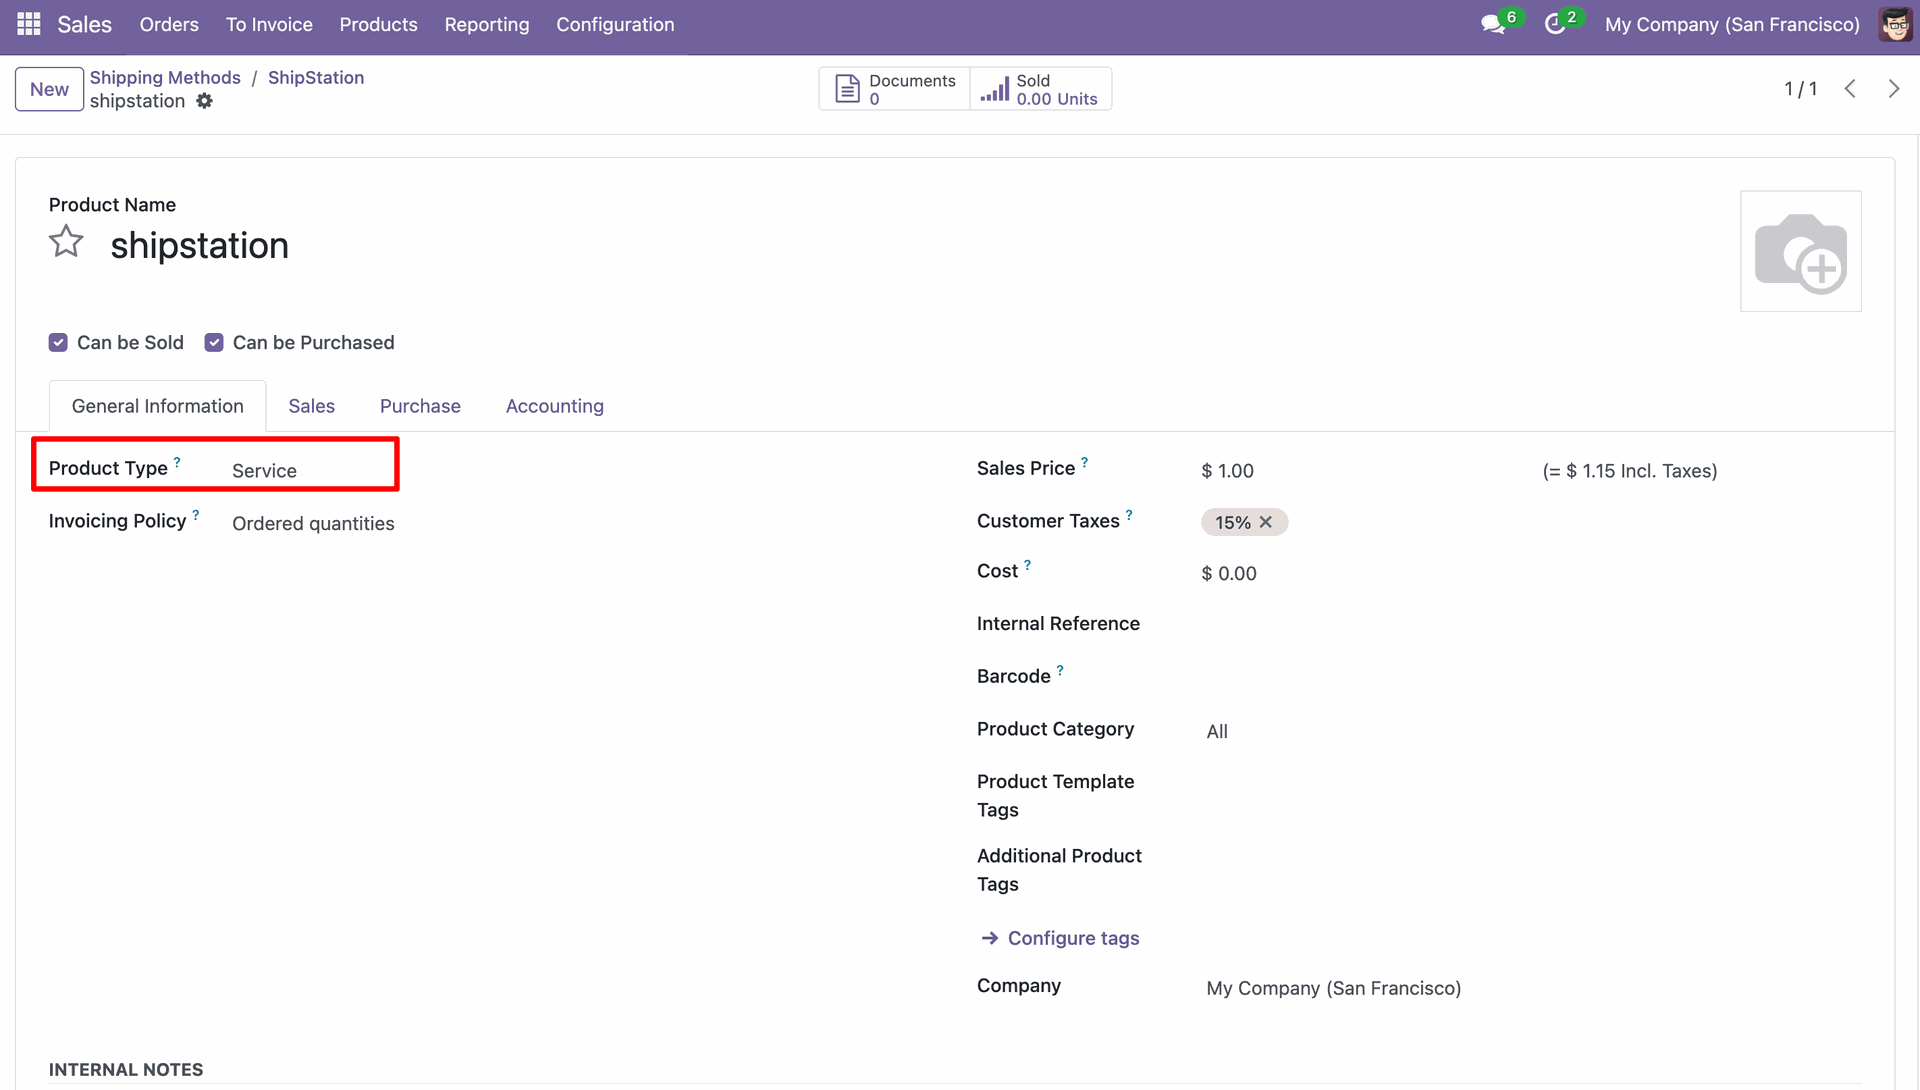Uncheck the Can be Purchased checkbox
The height and width of the screenshot is (1090, 1920).
tap(214, 343)
